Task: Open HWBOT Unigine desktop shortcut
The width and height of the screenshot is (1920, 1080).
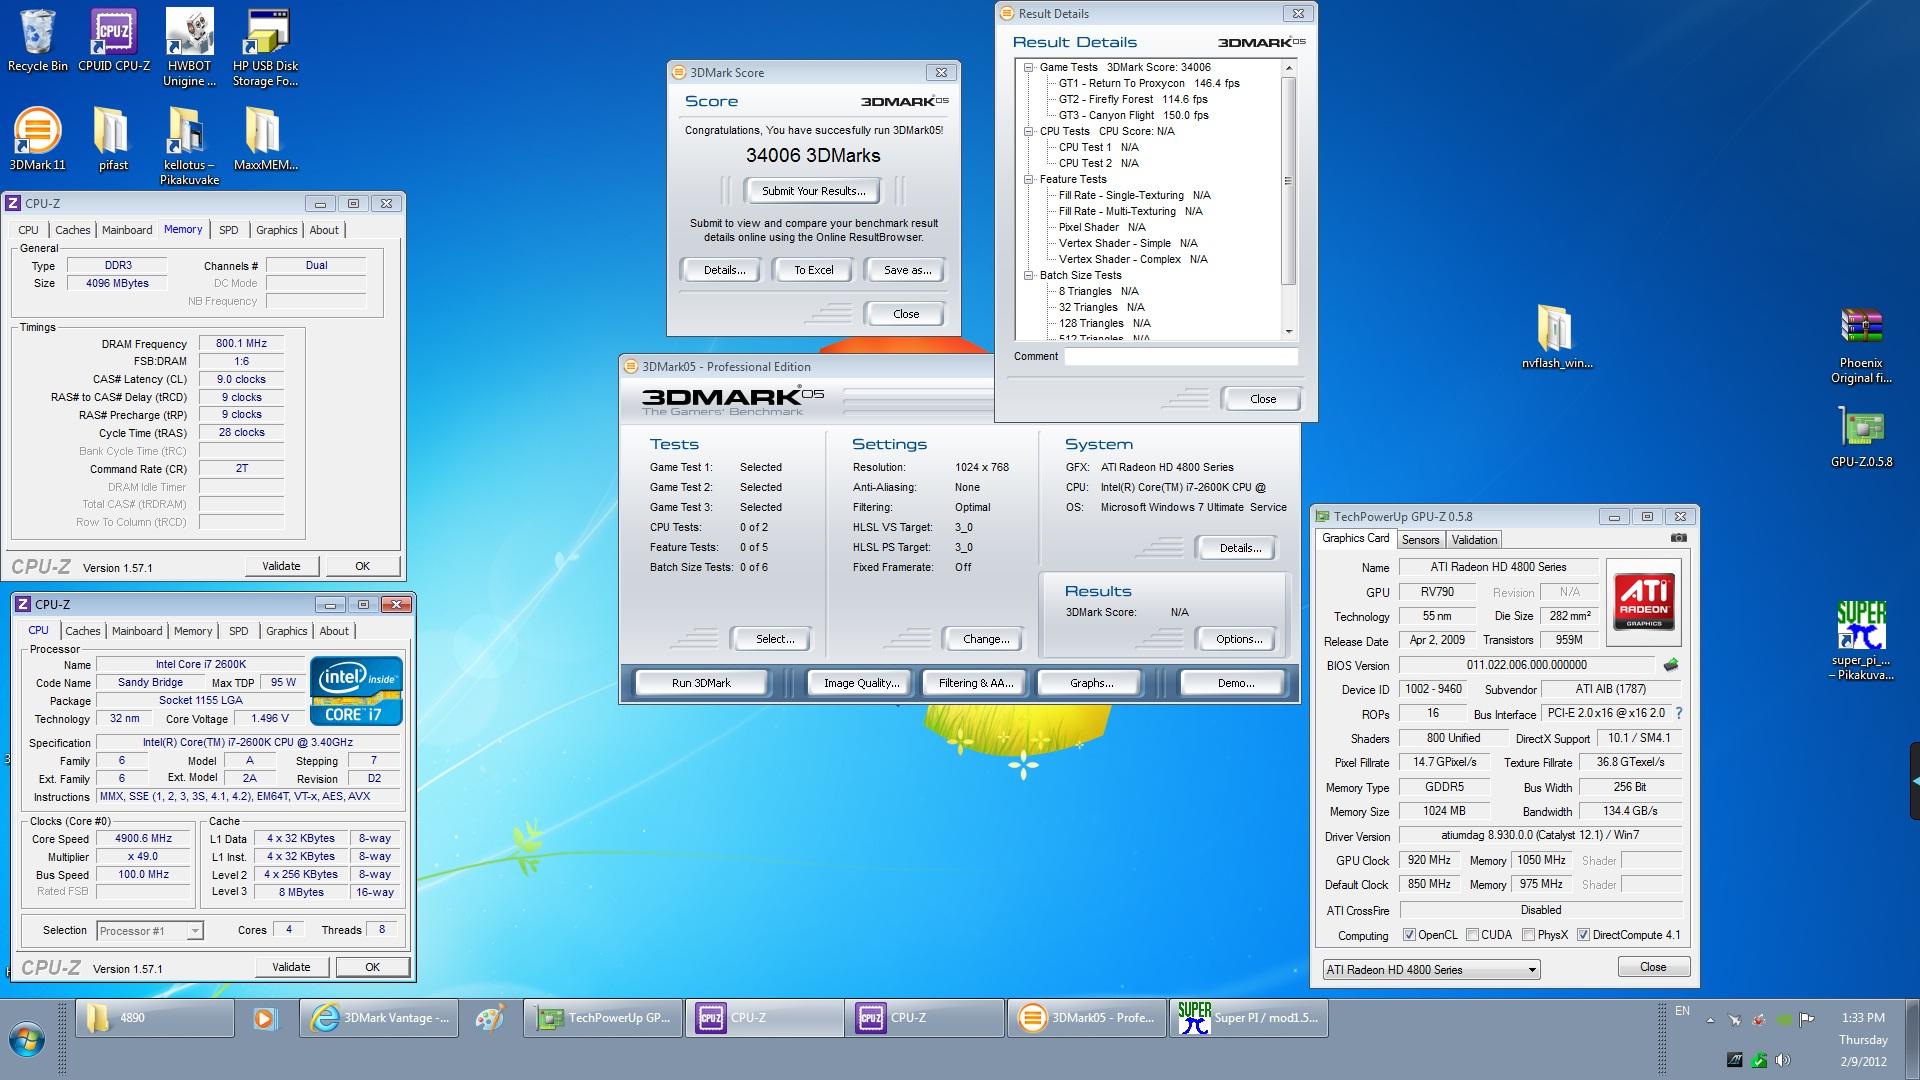Action: click(190, 48)
